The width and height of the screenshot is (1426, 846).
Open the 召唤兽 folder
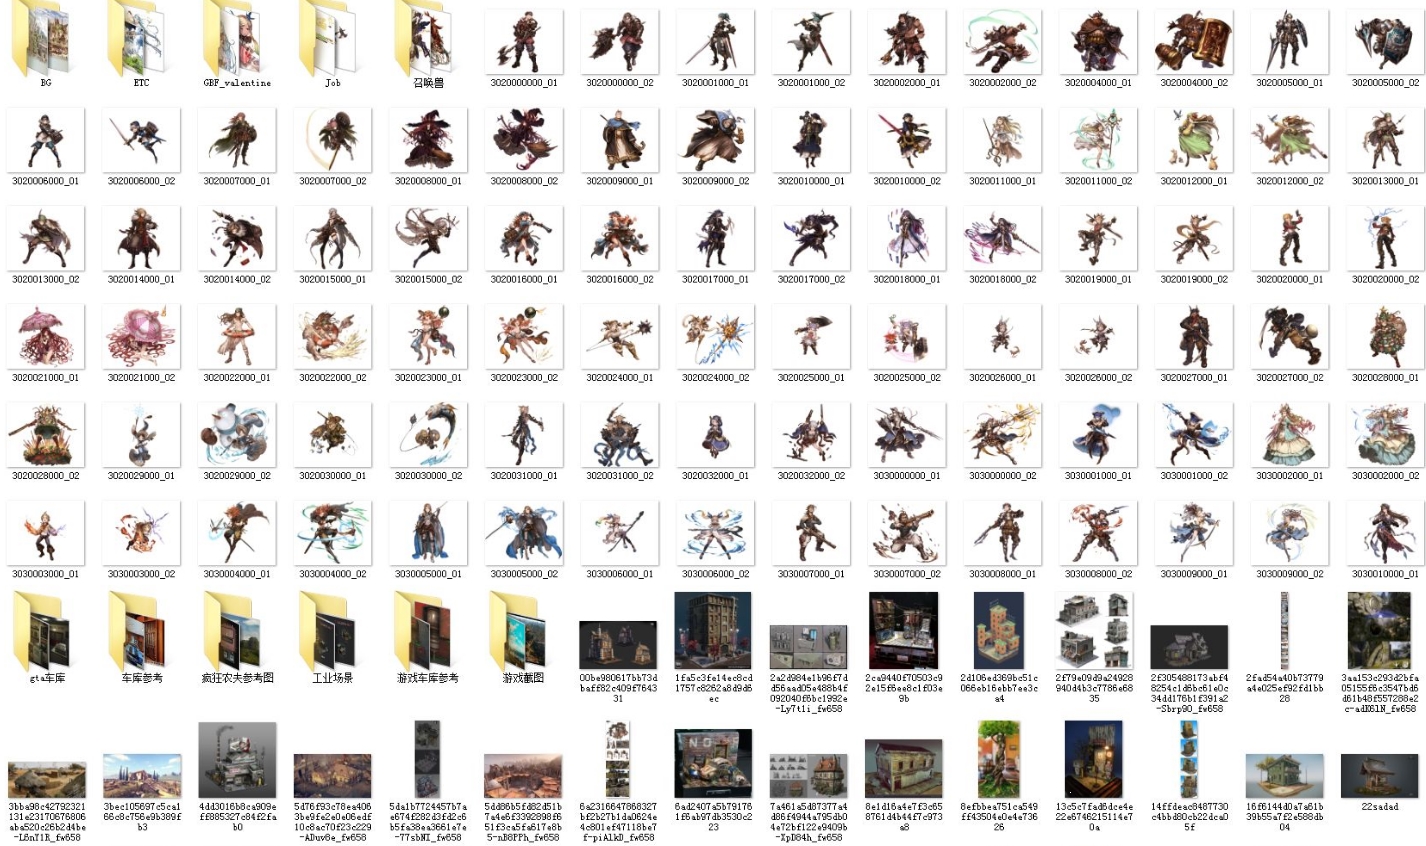[x=426, y=37]
